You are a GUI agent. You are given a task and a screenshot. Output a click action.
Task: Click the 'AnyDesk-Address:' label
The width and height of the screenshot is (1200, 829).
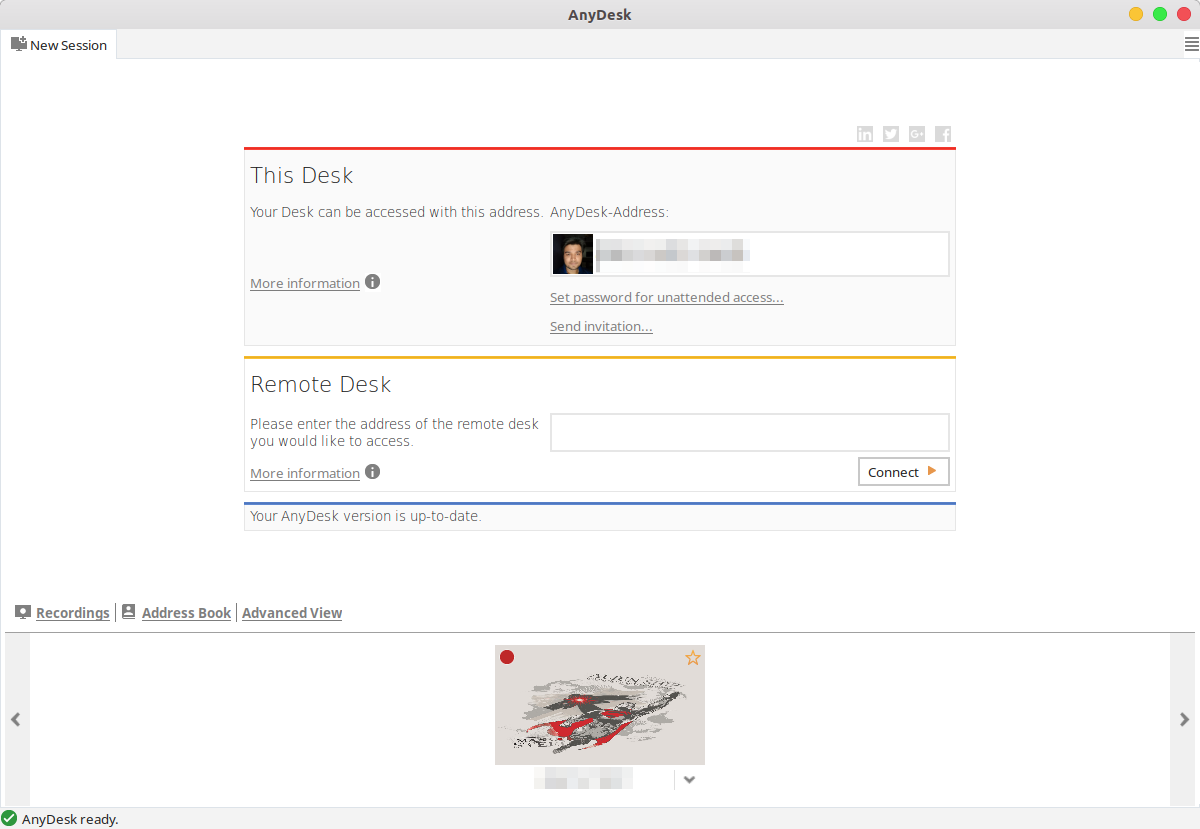point(609,212)
